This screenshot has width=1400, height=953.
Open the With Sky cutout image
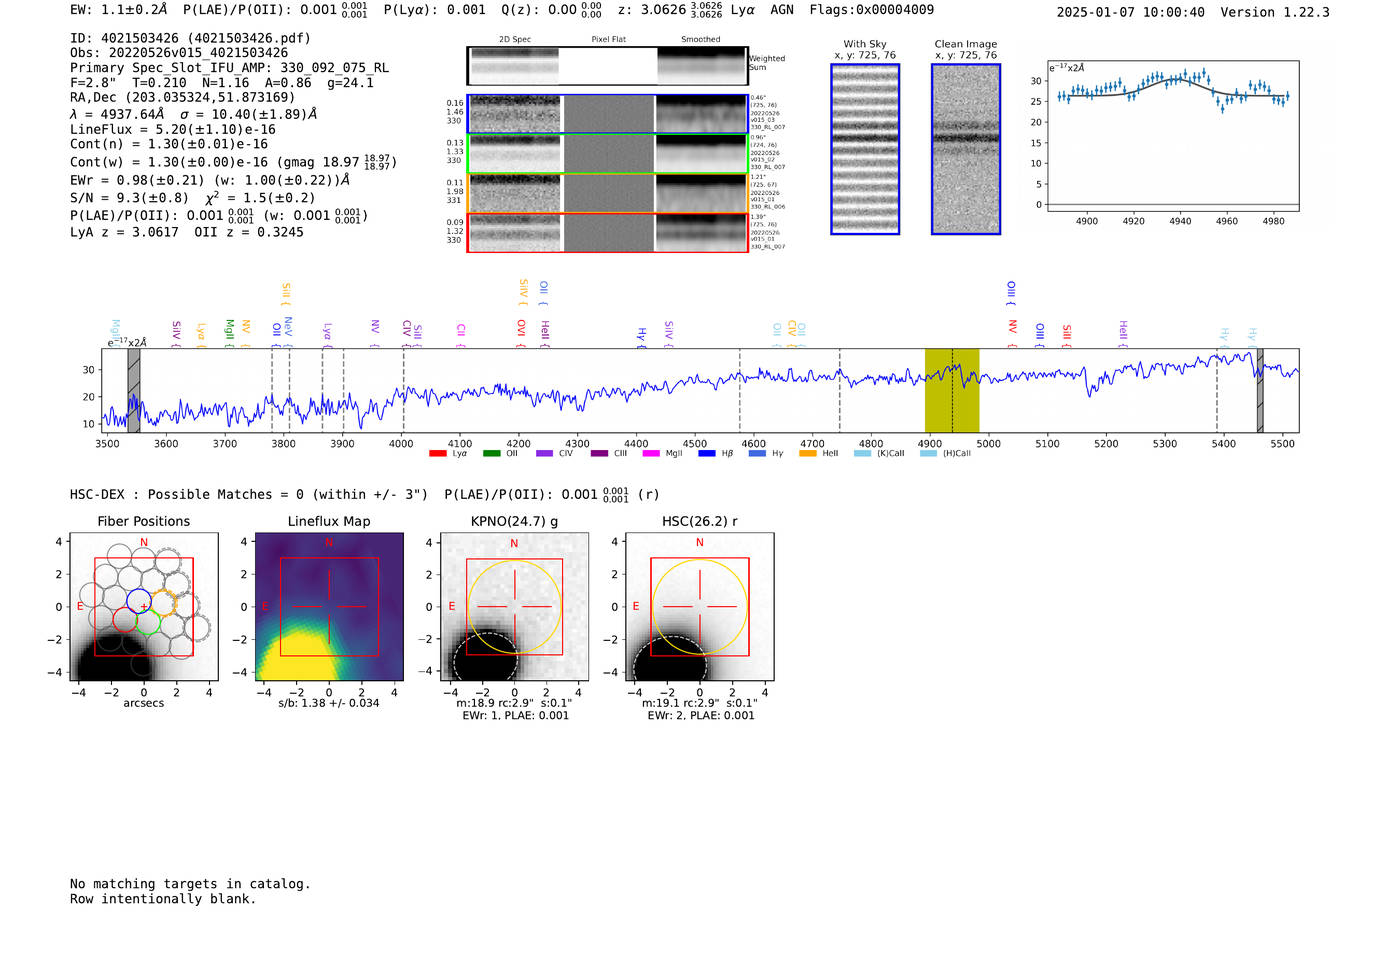865,149
